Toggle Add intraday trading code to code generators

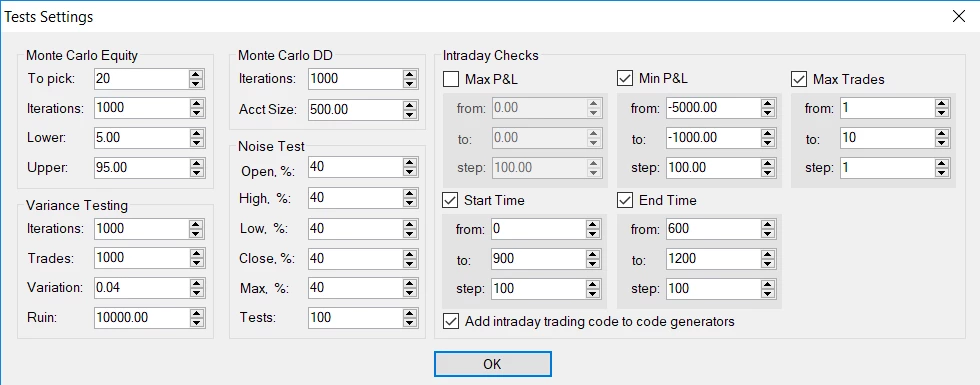click(451, 322)
